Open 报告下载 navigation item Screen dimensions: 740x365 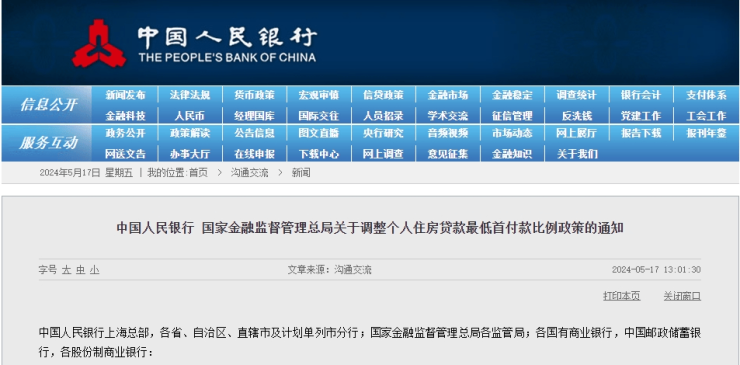[x=641, y=134]
